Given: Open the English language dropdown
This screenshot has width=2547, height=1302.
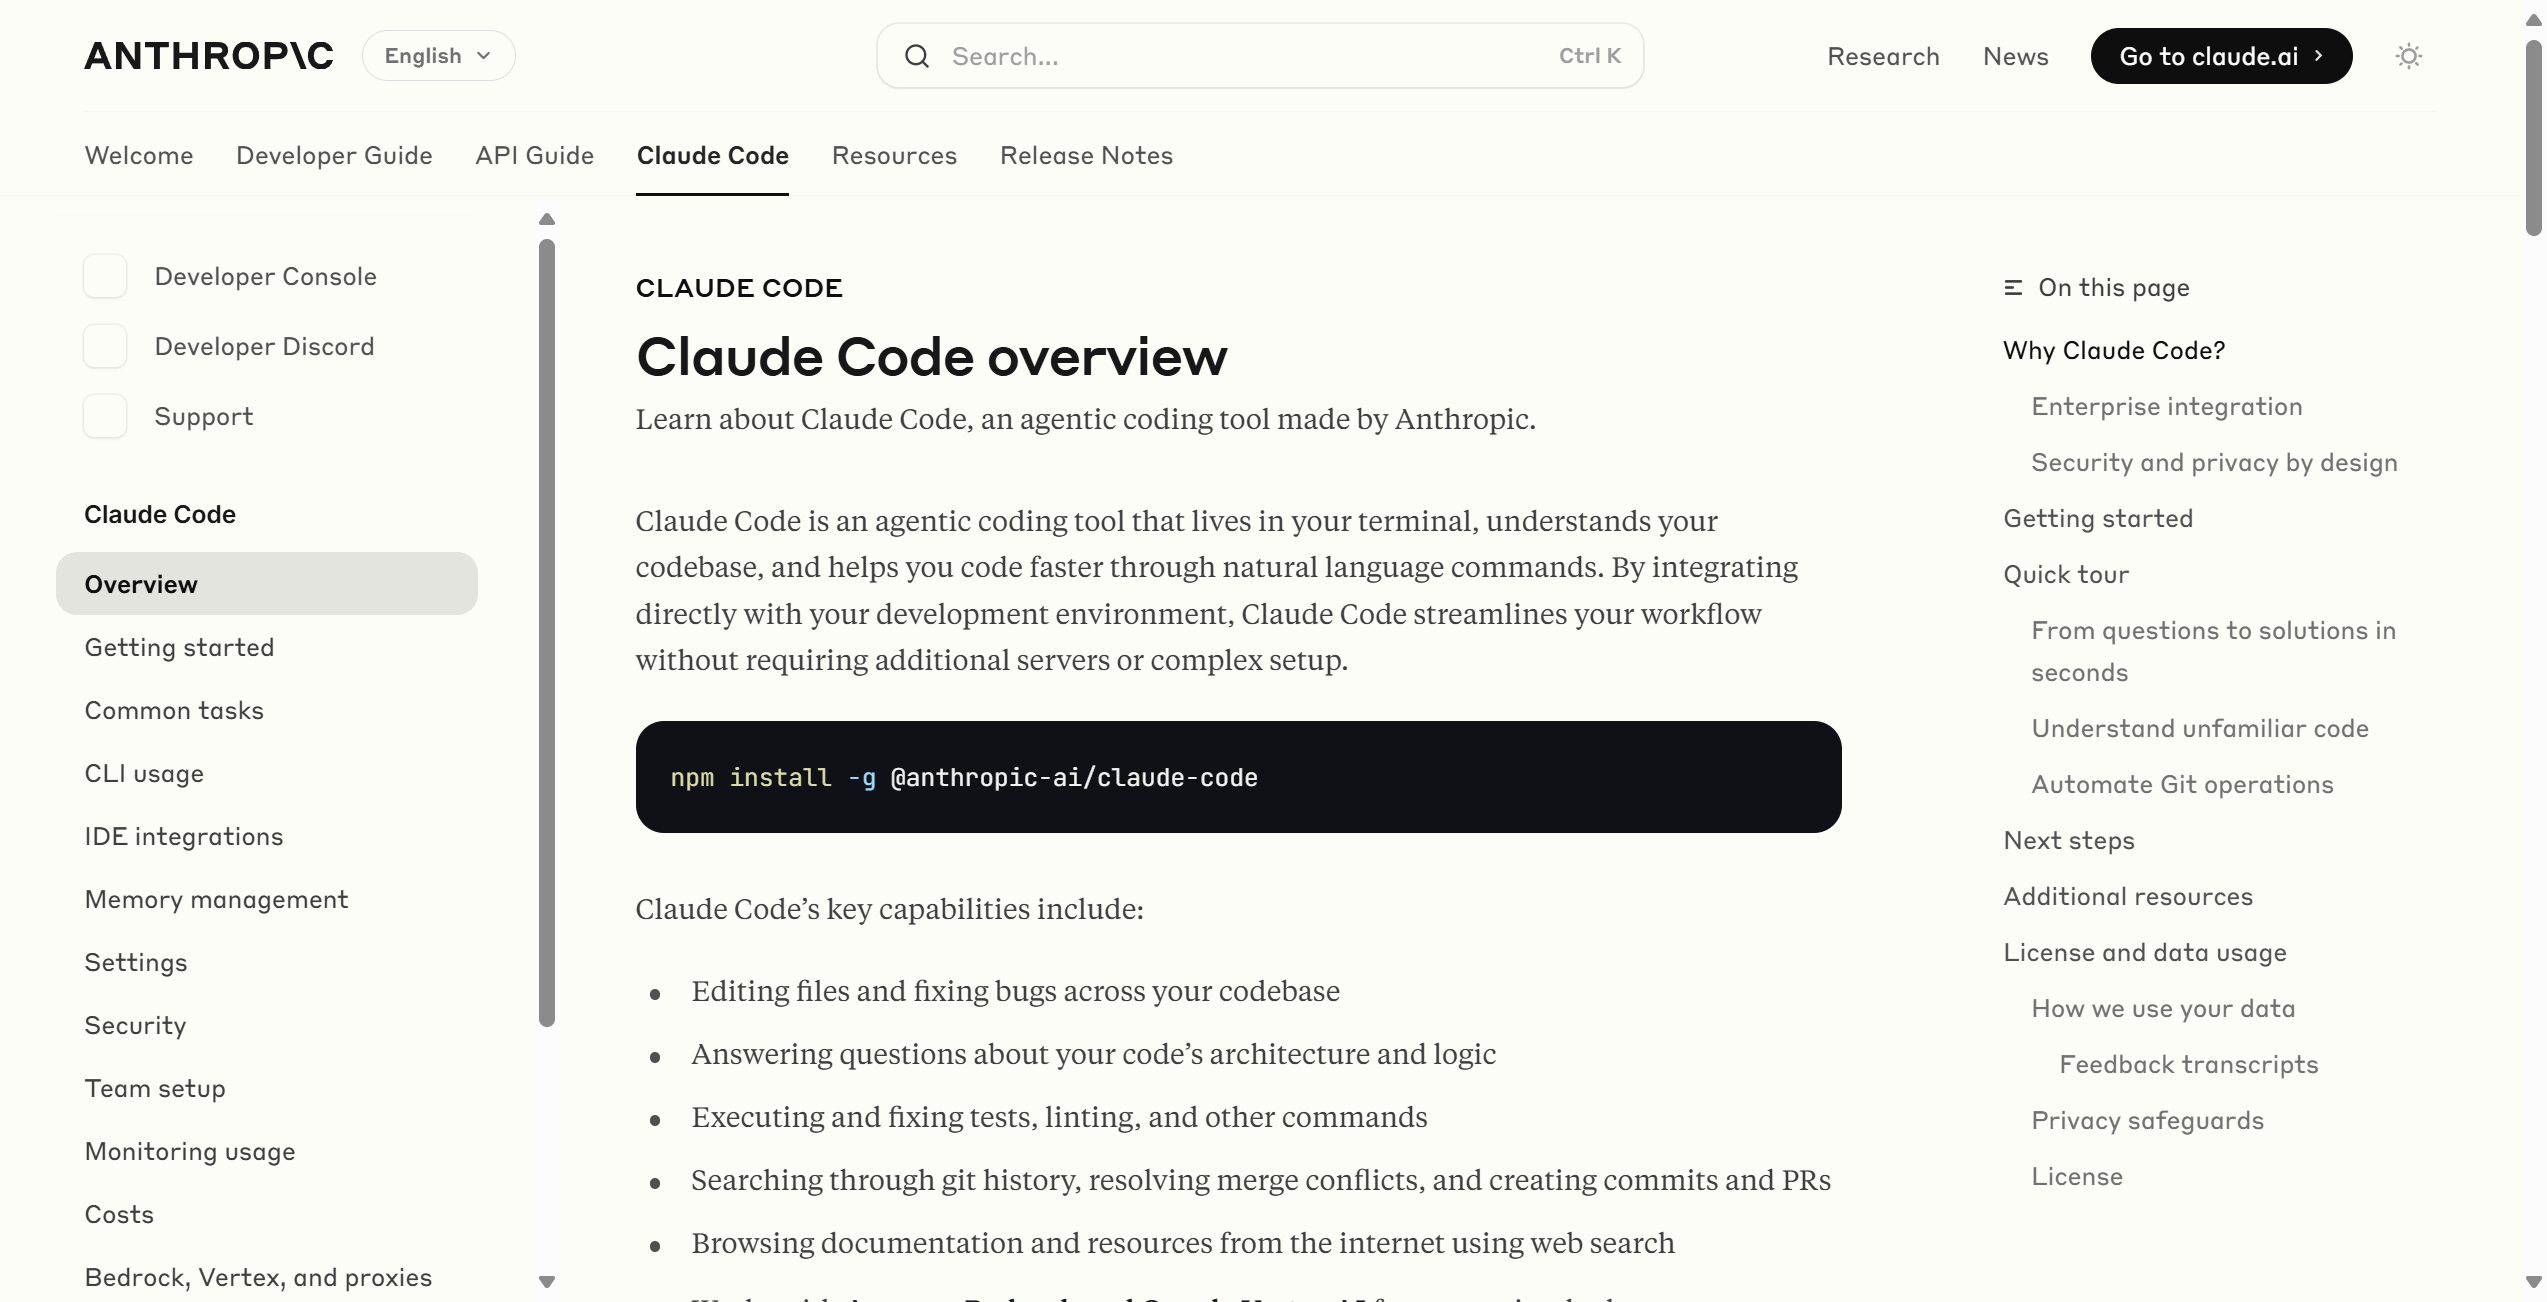Looking at the screenshot, I should click(438, 56).
